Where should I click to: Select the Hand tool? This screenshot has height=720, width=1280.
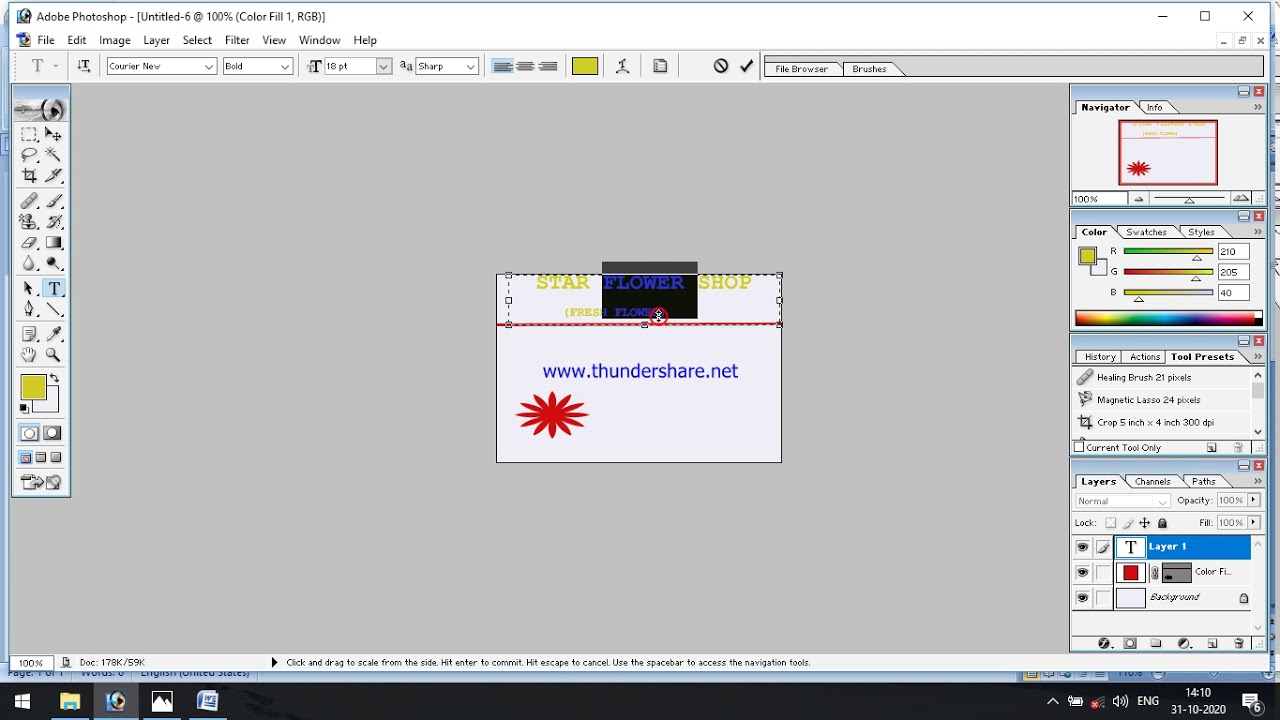tap(29, 355)
